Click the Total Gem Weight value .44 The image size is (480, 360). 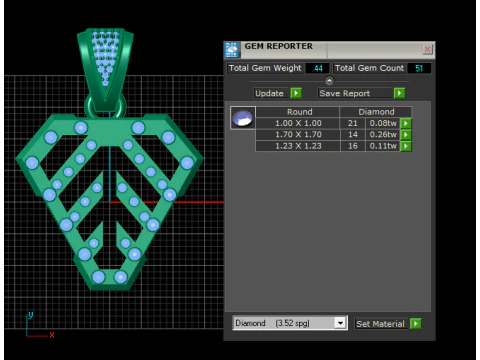click(318, 68)
